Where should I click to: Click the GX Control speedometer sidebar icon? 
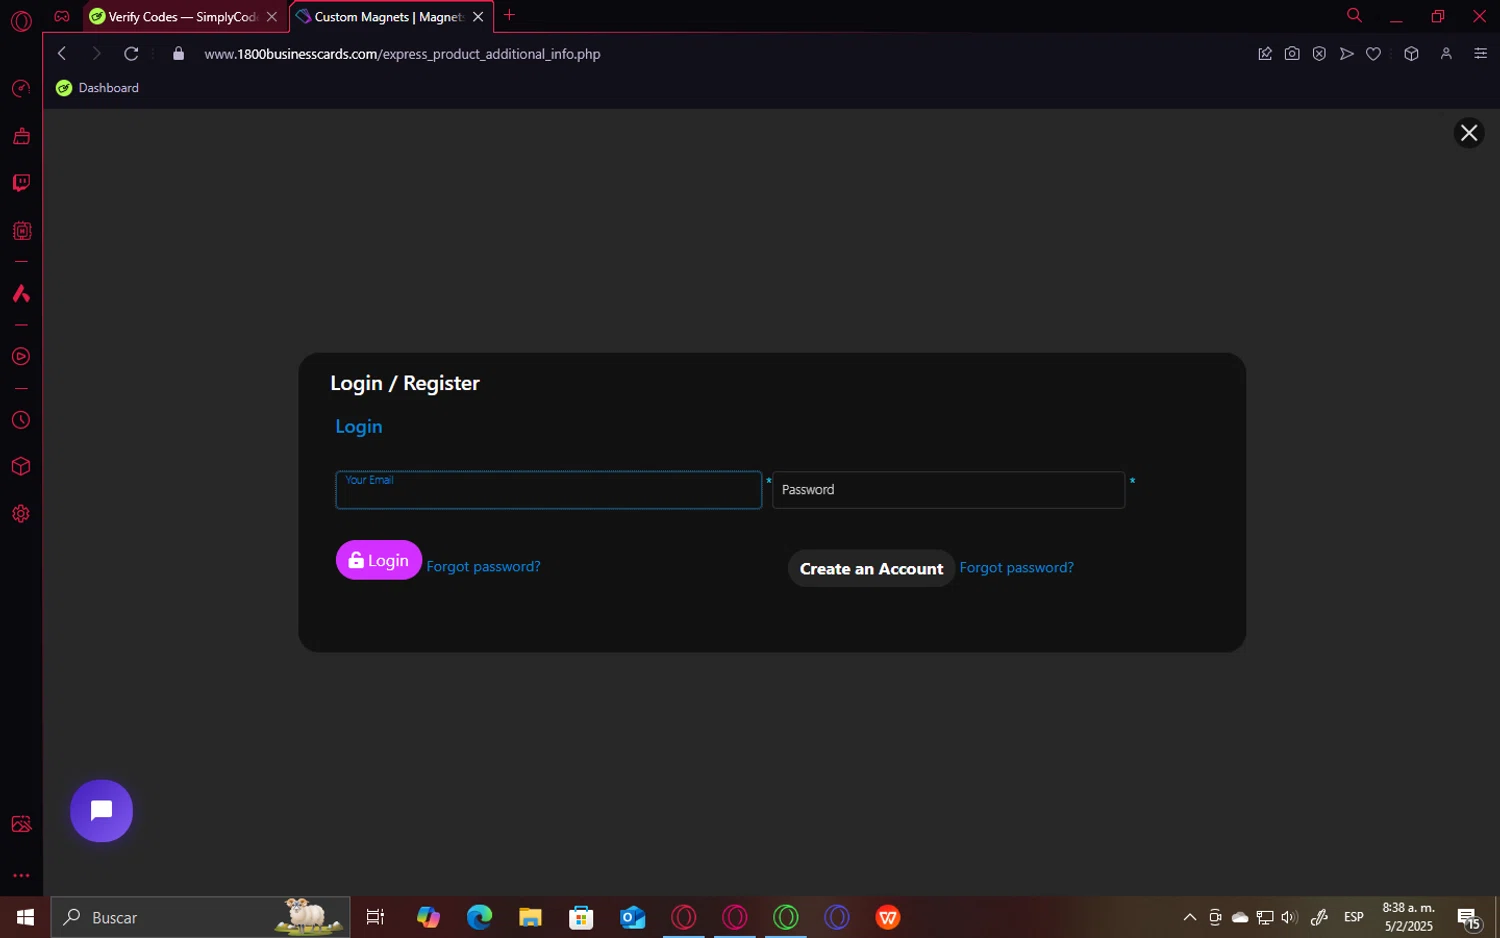(x=21, y=89)
